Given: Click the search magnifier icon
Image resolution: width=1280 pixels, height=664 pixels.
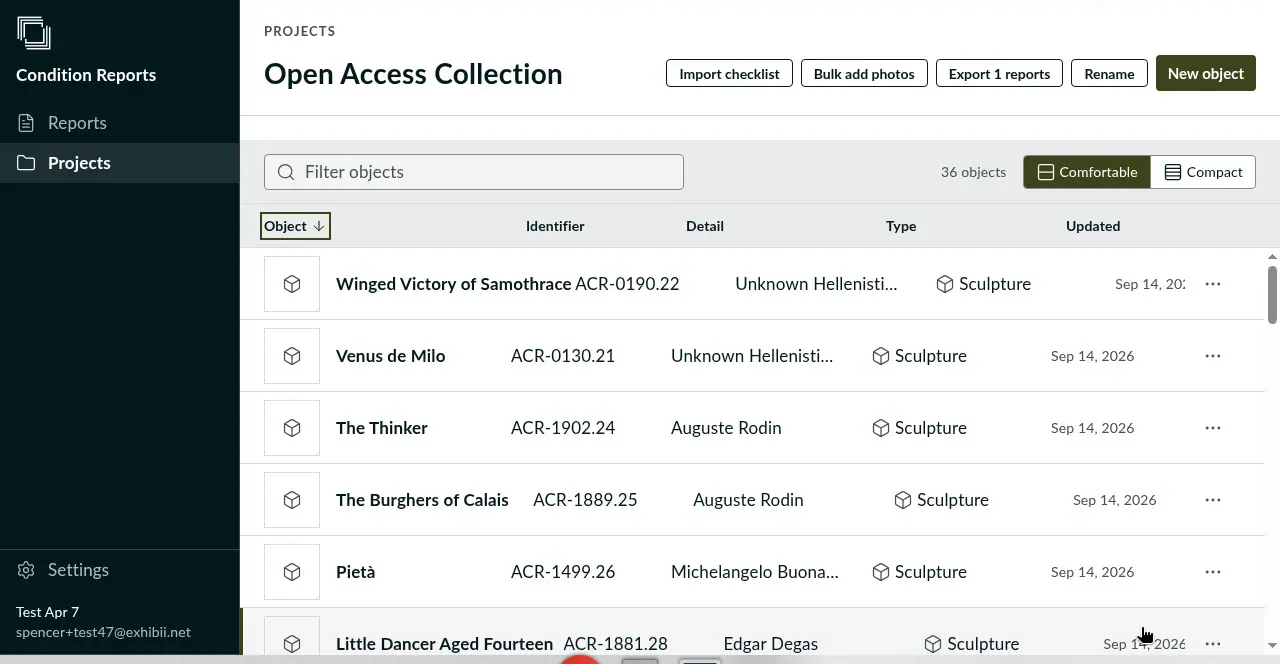Looking at the screenshot, I should [x=286, y=172].
